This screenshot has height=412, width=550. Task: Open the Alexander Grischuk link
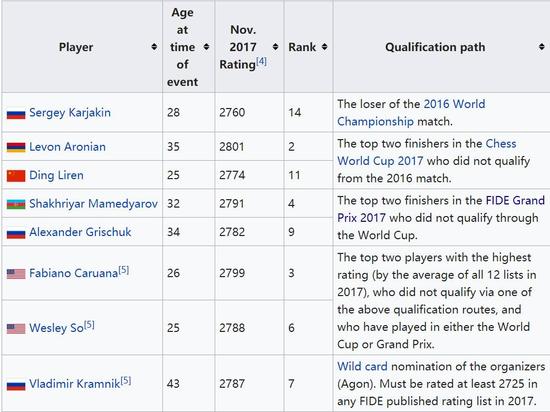[80, 232]
